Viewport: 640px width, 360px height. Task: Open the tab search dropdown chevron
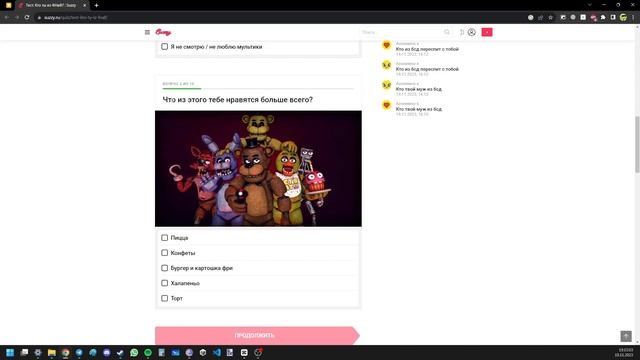[x=590, y=5]
